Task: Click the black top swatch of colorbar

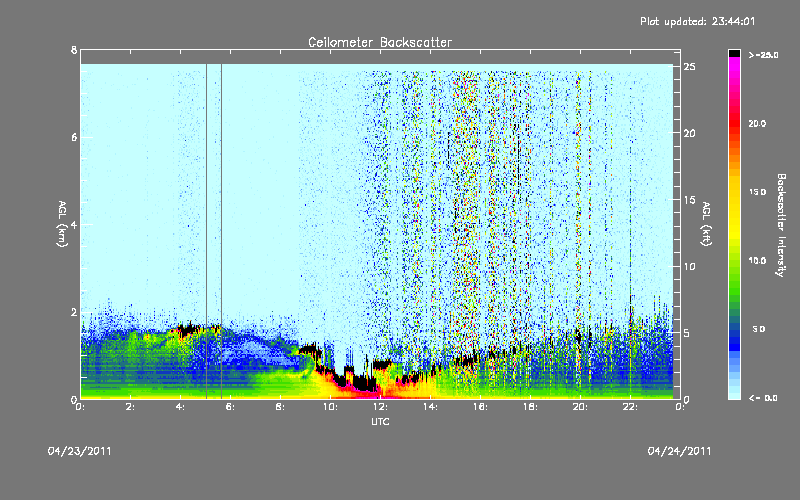Action: pos(734,53)
